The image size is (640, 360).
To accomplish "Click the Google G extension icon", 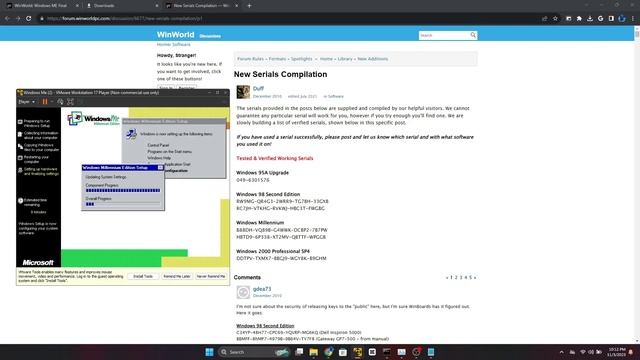I will [x=600, y=18].
